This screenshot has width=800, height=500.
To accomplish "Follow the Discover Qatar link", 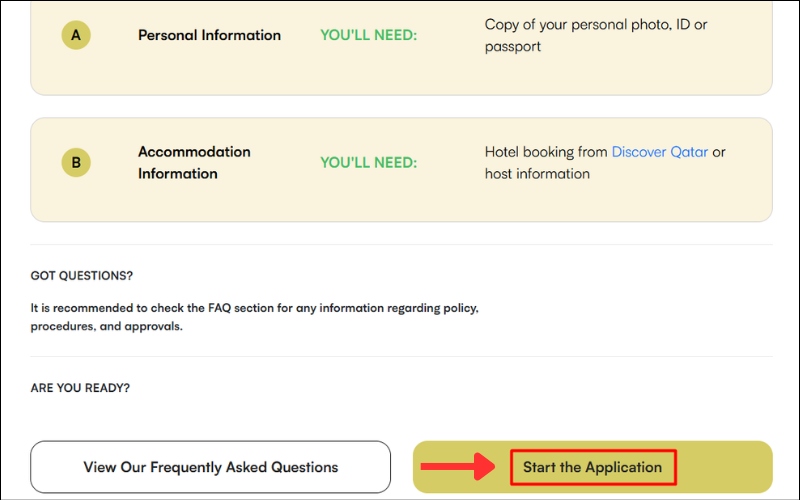I will point(659,152).
